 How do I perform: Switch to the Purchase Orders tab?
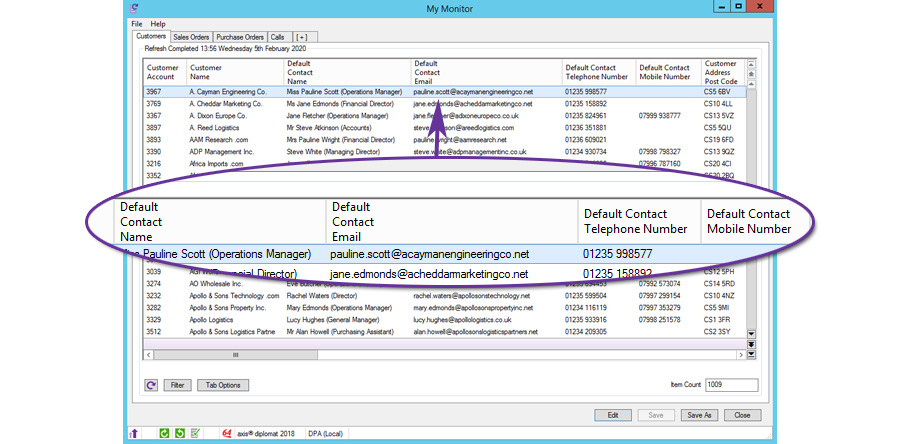click(240, 37)
